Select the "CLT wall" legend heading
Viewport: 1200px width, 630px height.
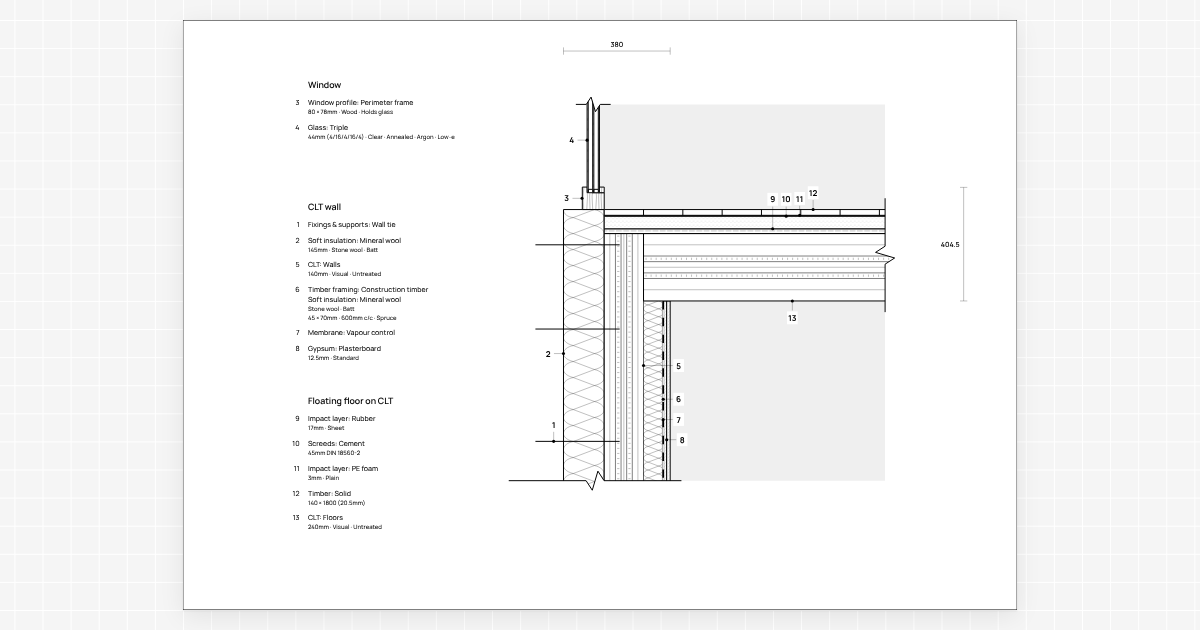(325, 207)
